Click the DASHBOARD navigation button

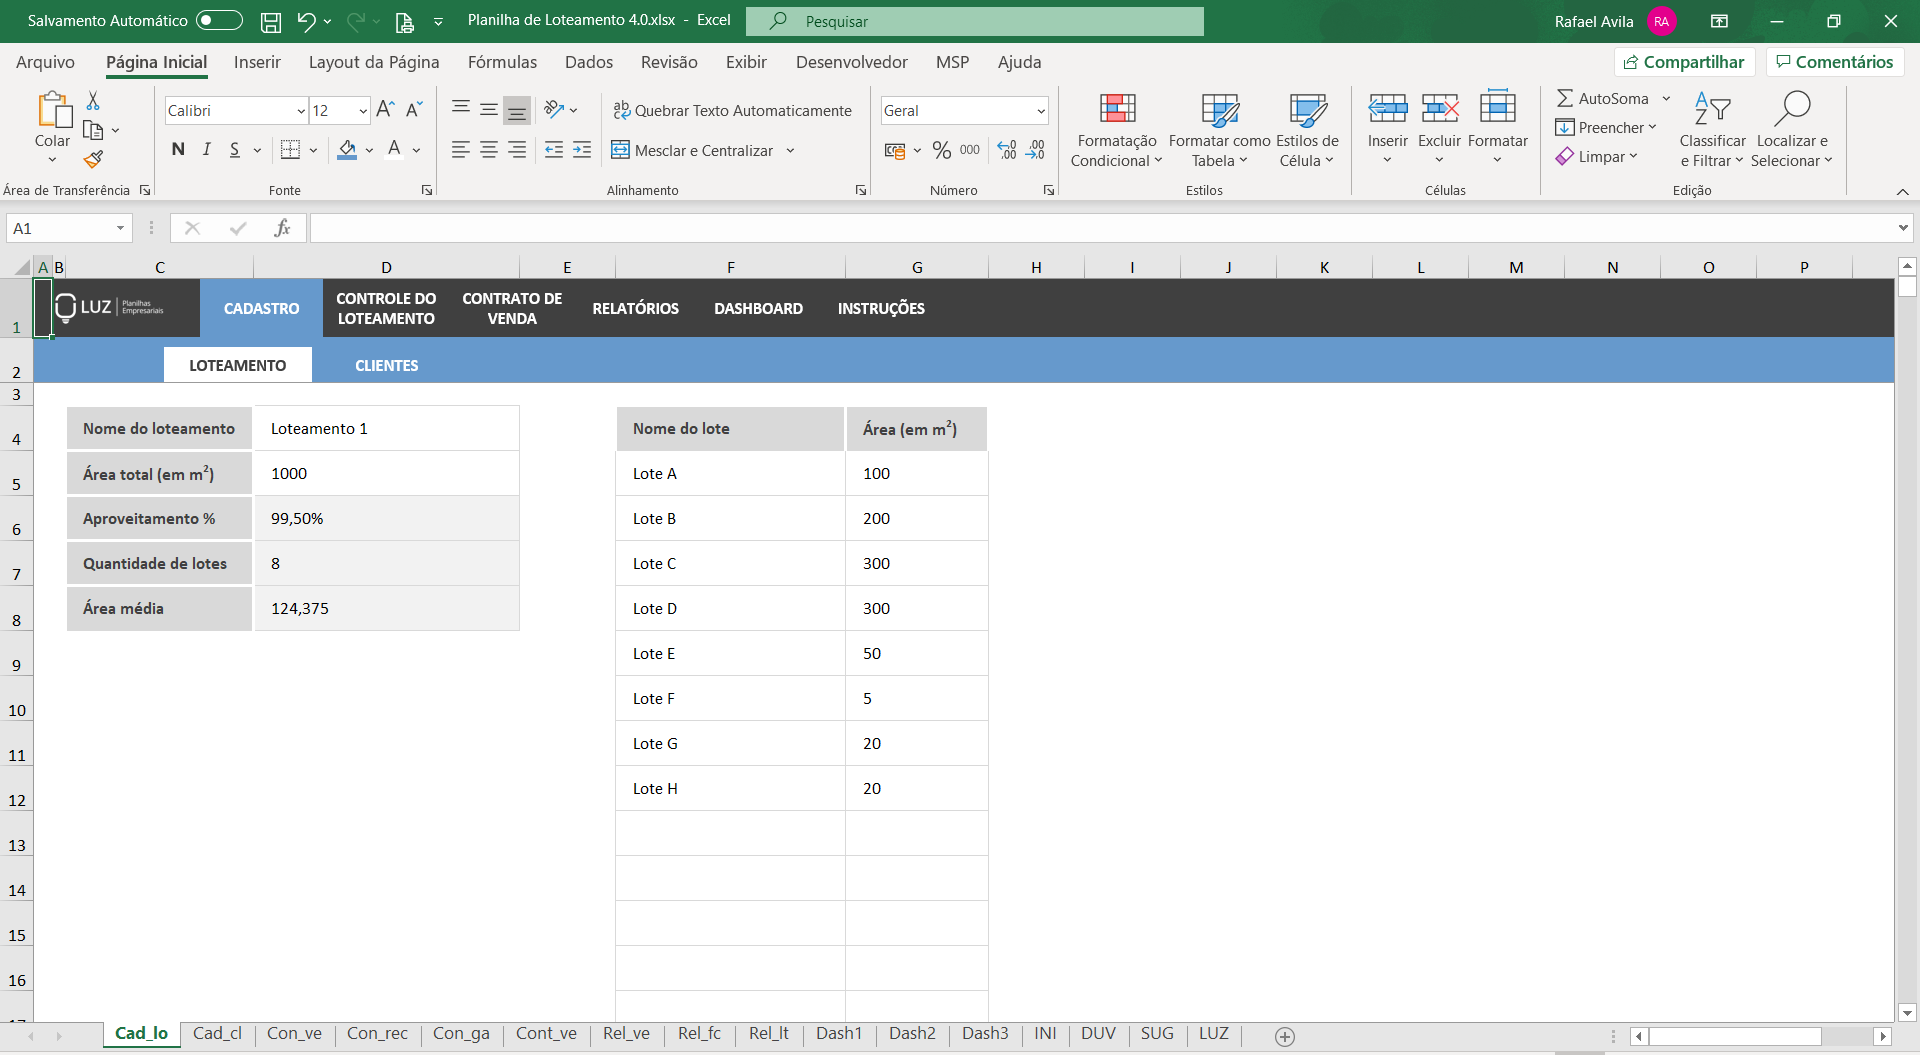tap(758, 308)
